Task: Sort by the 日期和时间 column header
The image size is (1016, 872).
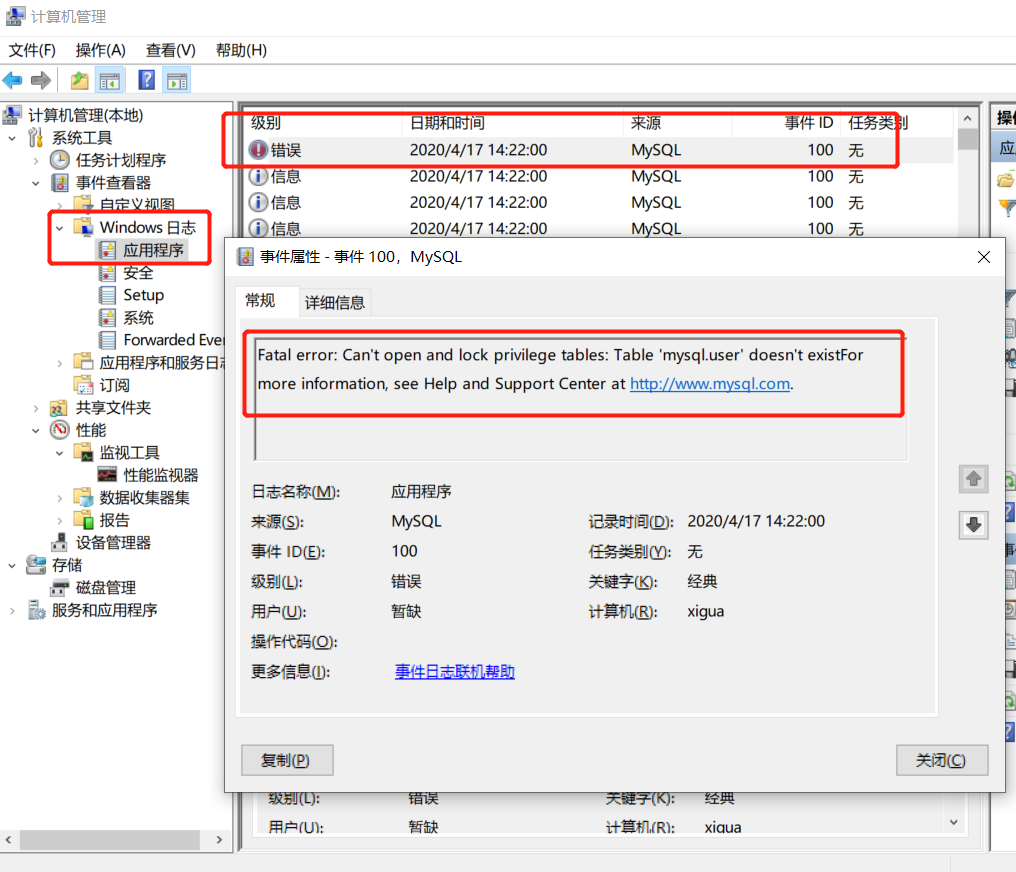Action: [x=513, y=122]
